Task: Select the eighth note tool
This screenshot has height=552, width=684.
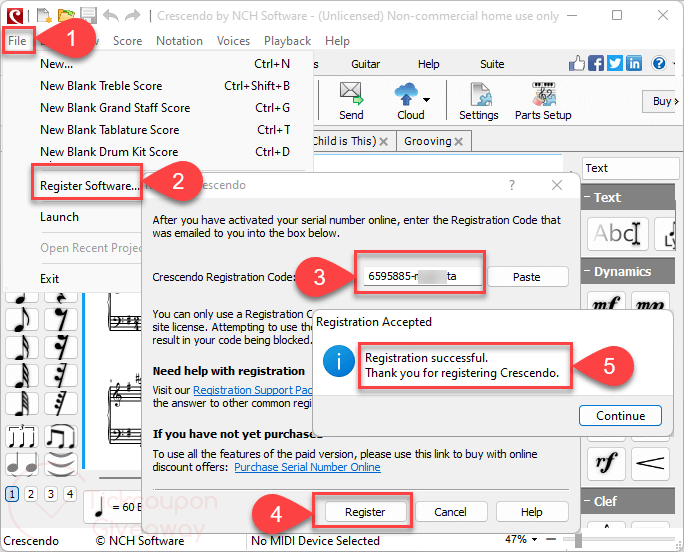Action: (22, 319)
